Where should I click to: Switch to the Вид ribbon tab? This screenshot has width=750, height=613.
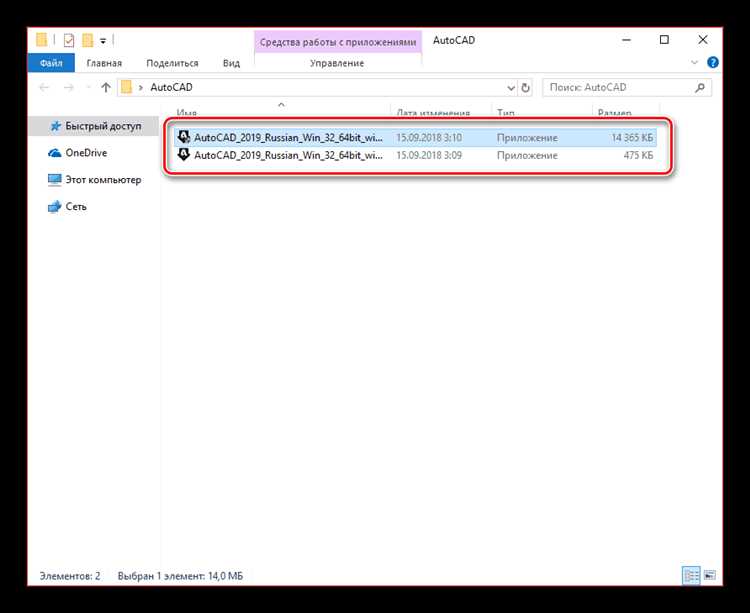[x=232, y=63]
